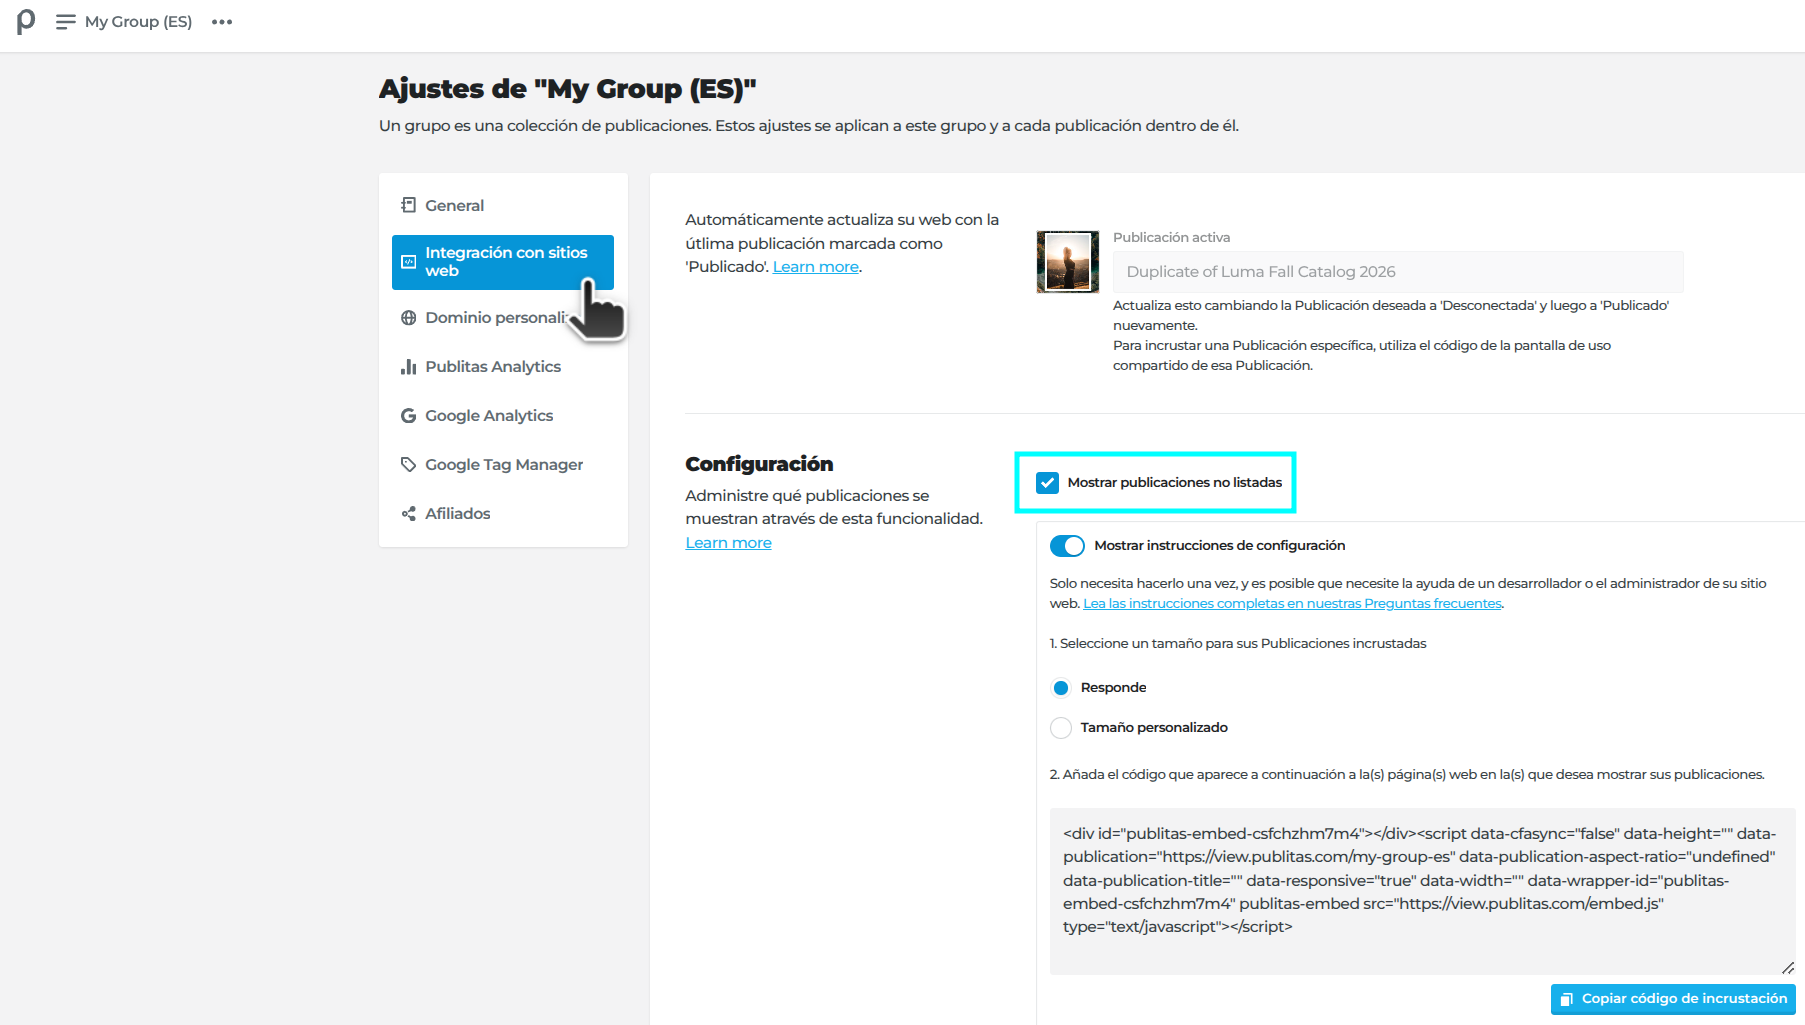Select the Responde radio option
This screenshot has width=1805, height=1025.
click(1061, 688)
